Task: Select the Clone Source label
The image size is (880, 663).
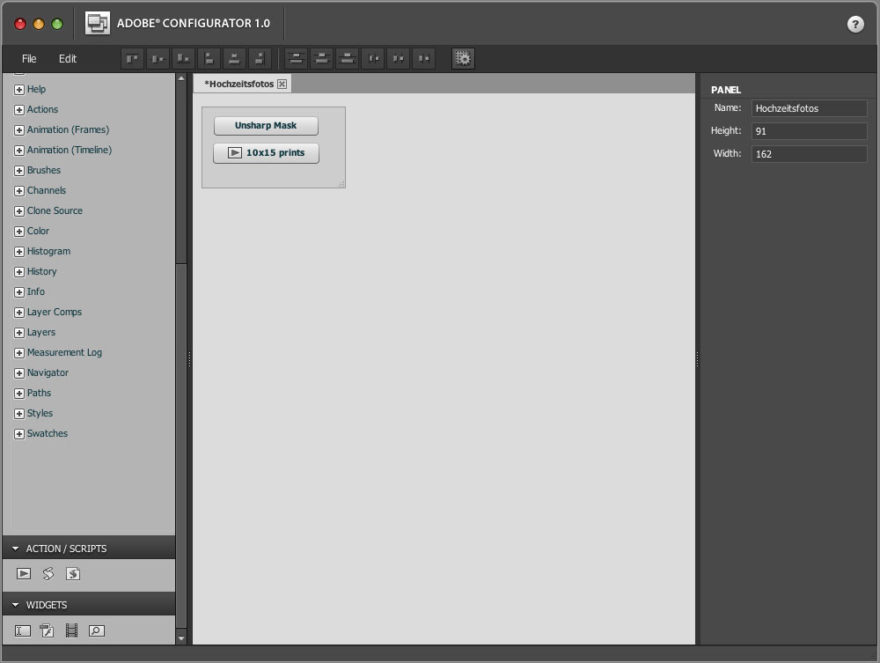Action: [54, 211]
